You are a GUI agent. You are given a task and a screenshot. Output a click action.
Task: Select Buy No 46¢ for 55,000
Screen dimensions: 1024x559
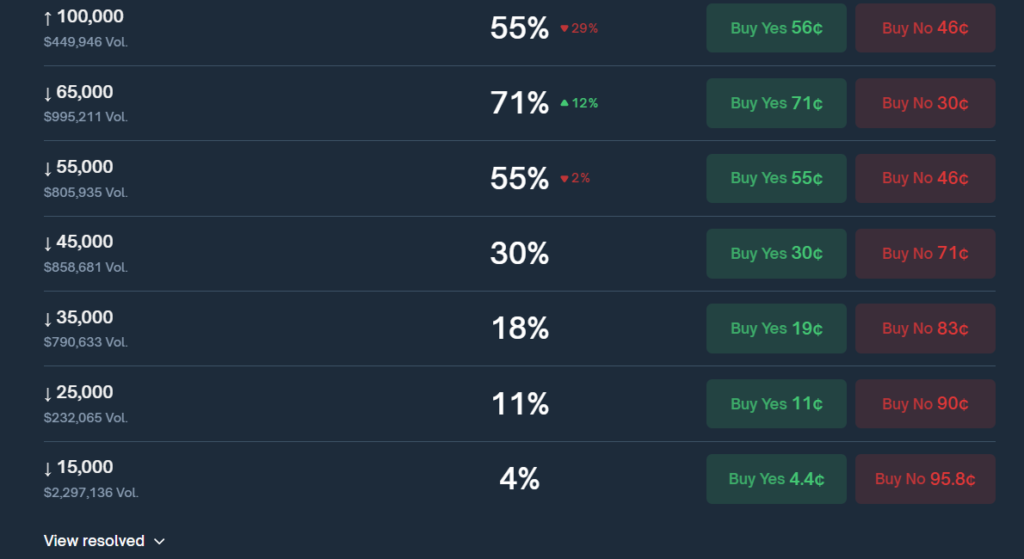pyautogui.click(x=925, y=178)
